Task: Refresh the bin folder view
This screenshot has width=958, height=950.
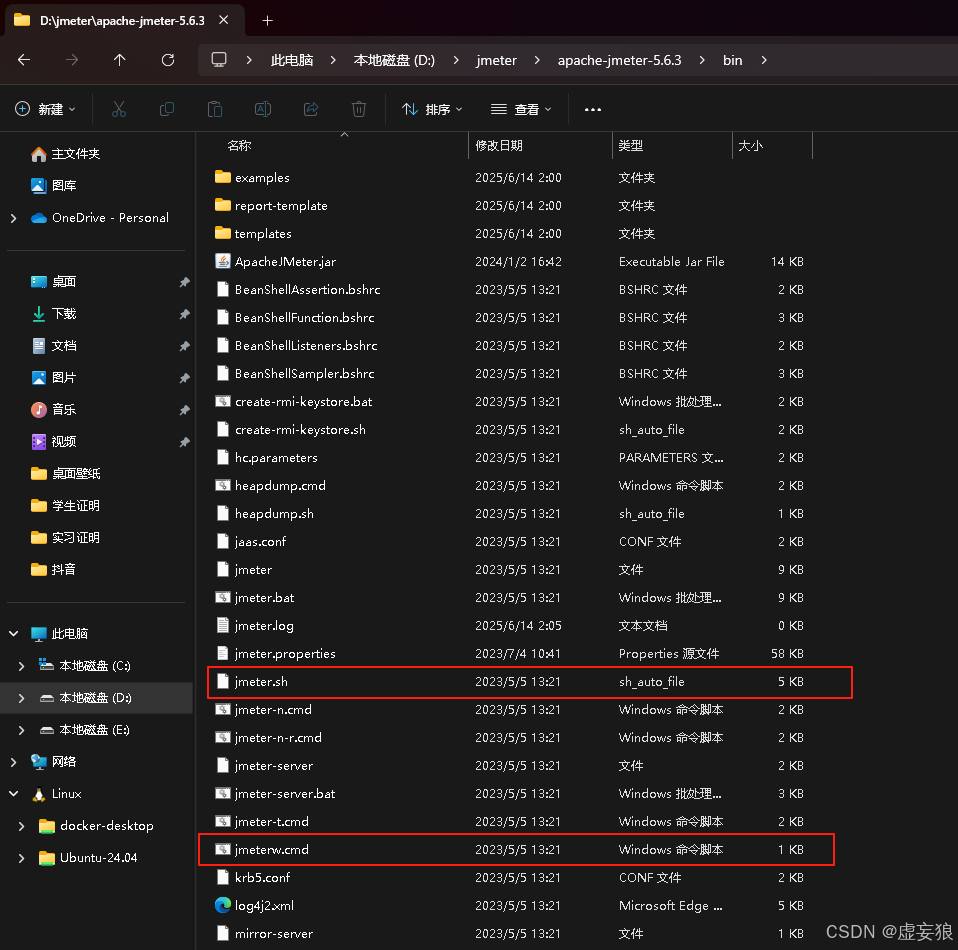Action: coord(168,60)
